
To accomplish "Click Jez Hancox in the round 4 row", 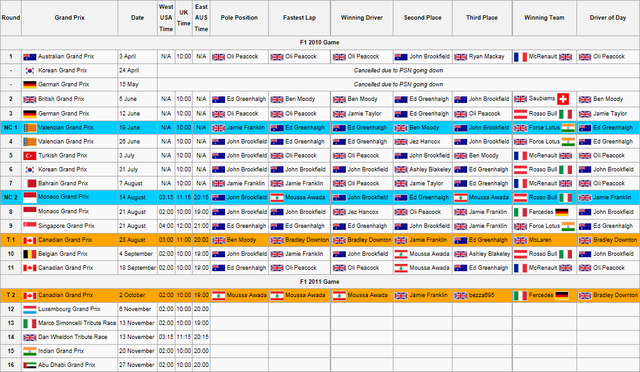I will pos(424,142).
